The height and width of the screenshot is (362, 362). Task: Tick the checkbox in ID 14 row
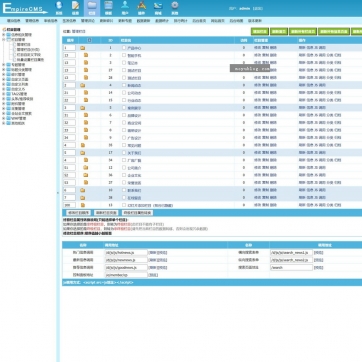point(124,93)
